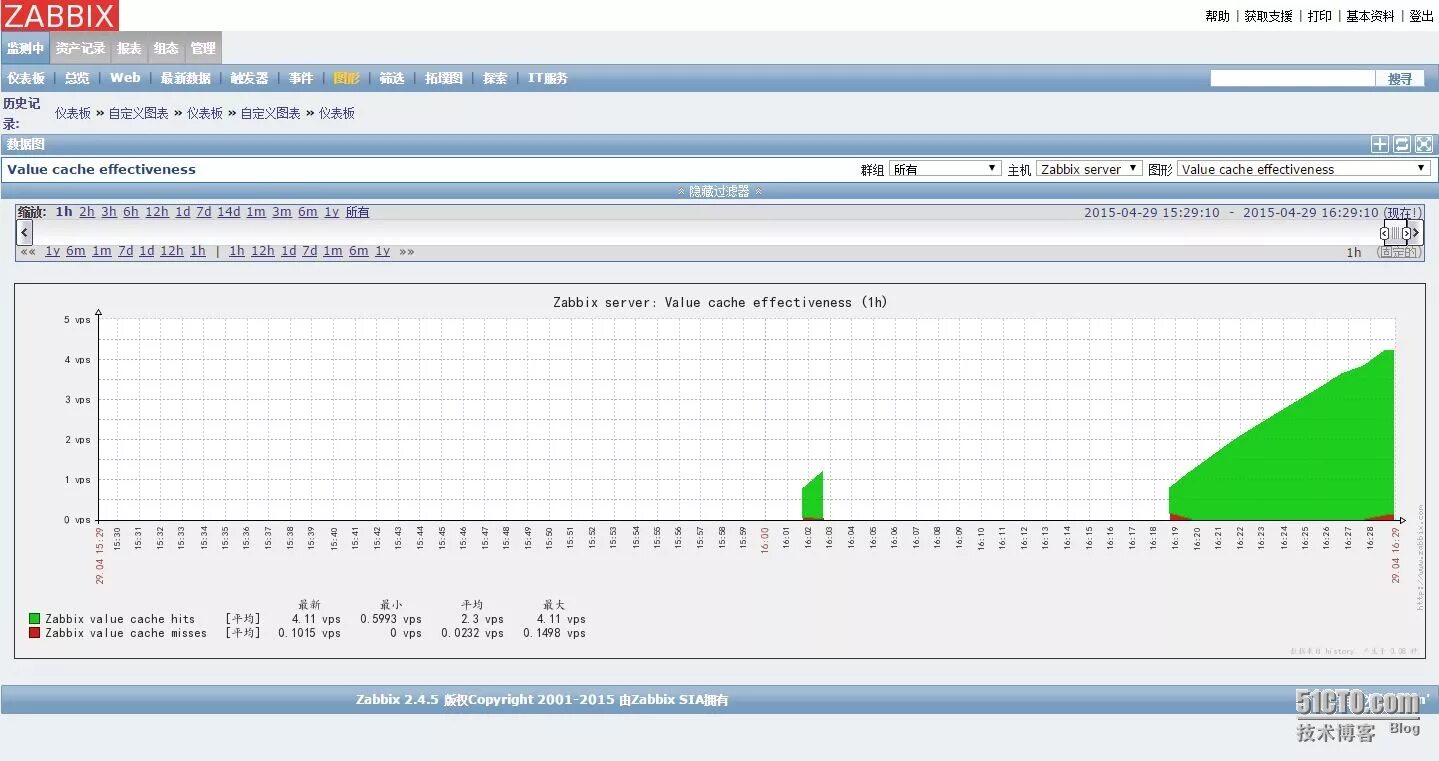Click the « double-chevron on the zoom bar
Image resolution: width=1439 pixels, height=761 pixels.
[x=28, y=251]
